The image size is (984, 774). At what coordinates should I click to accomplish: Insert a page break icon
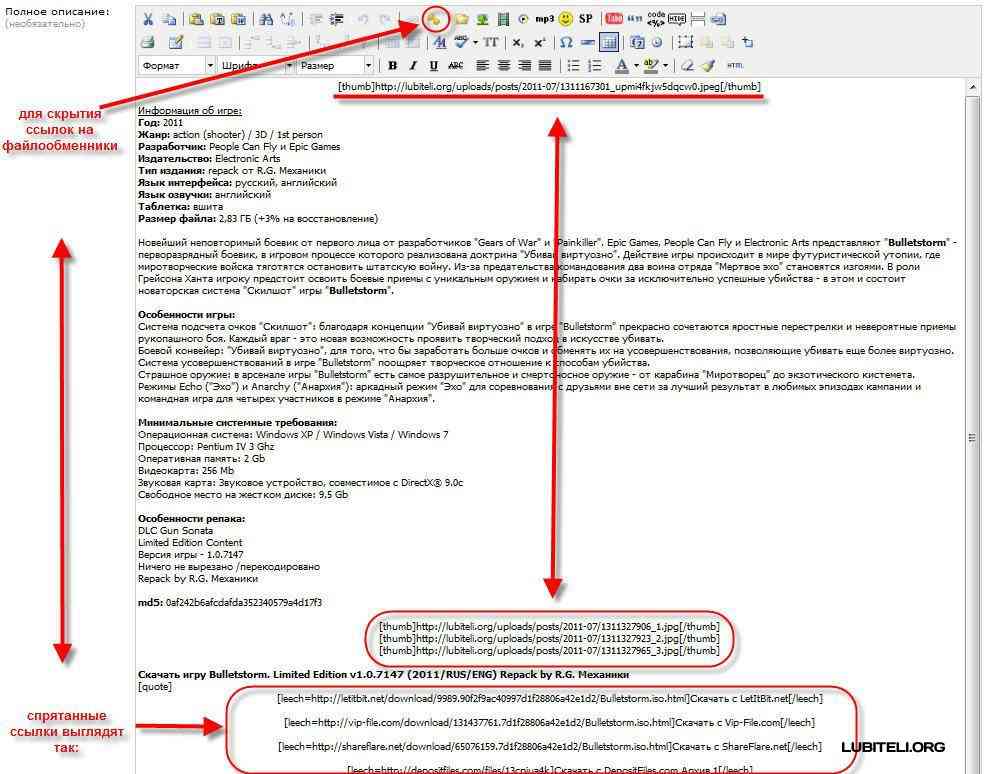698,19
